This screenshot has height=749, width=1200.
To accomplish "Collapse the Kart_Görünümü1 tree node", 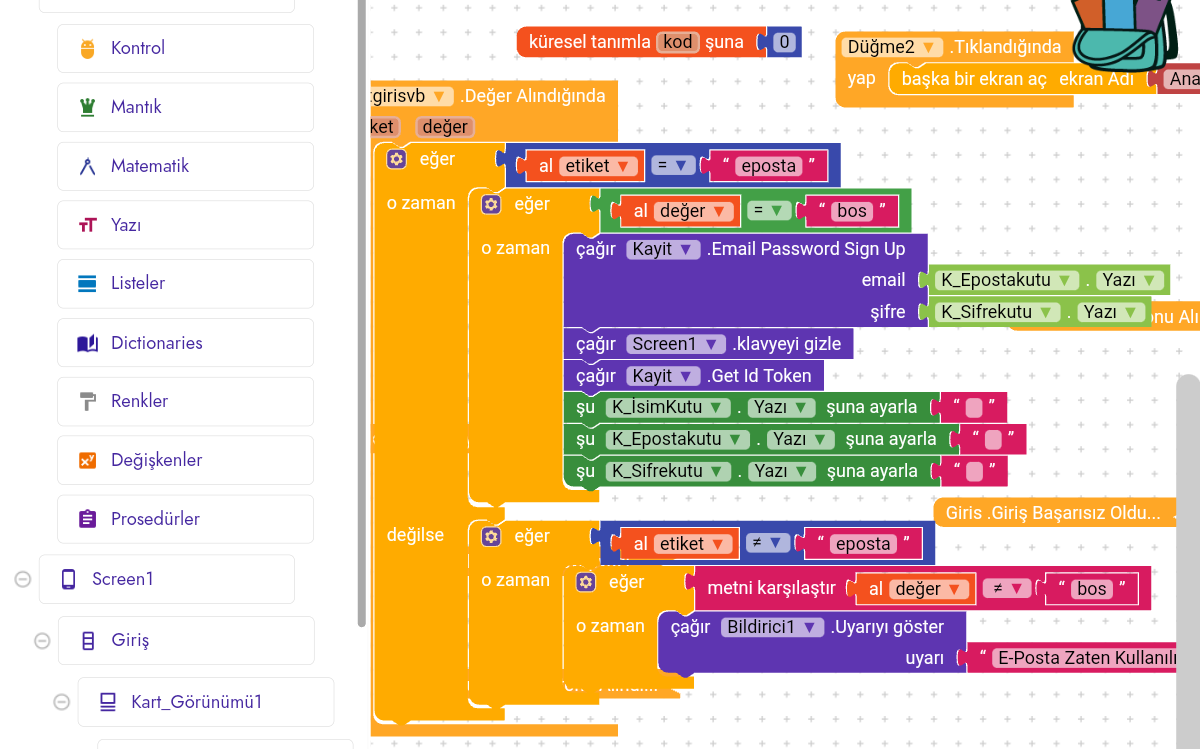I will [x=61, y=702].
